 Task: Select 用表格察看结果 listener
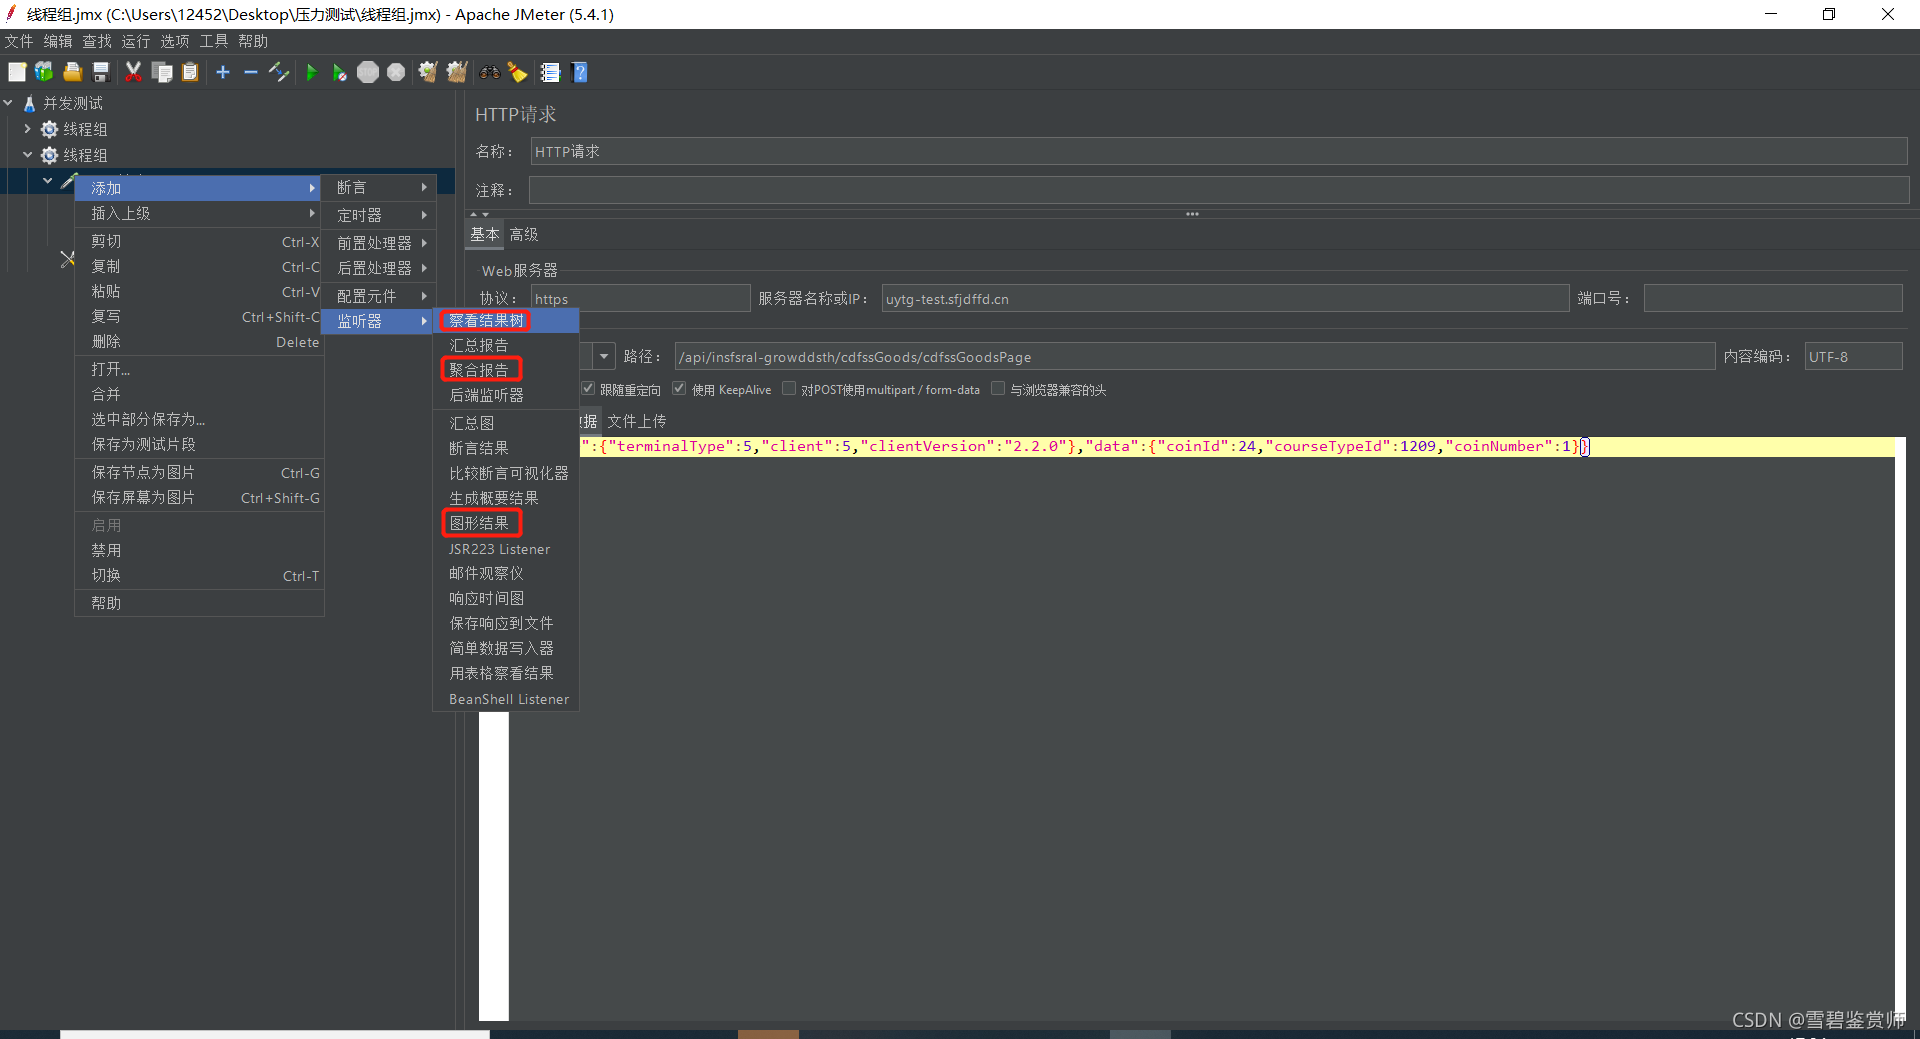pyautogui.click(x=506, y=673)
